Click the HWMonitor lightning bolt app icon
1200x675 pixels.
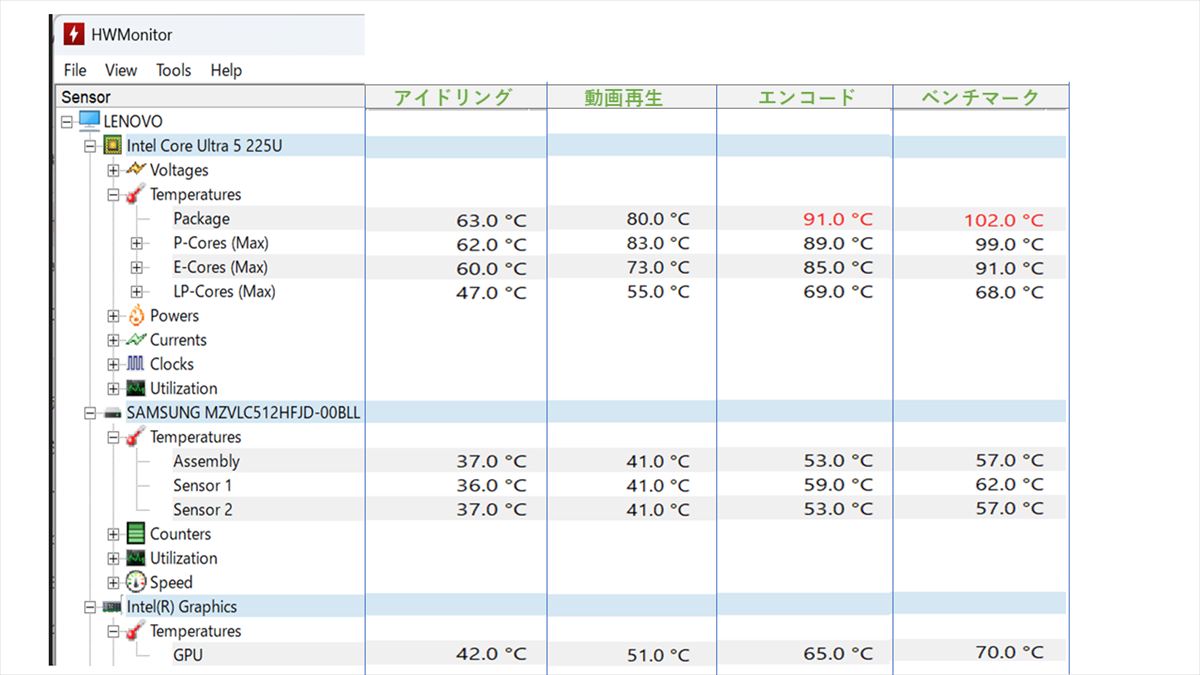pyautogui.click(x=74, y=34)
